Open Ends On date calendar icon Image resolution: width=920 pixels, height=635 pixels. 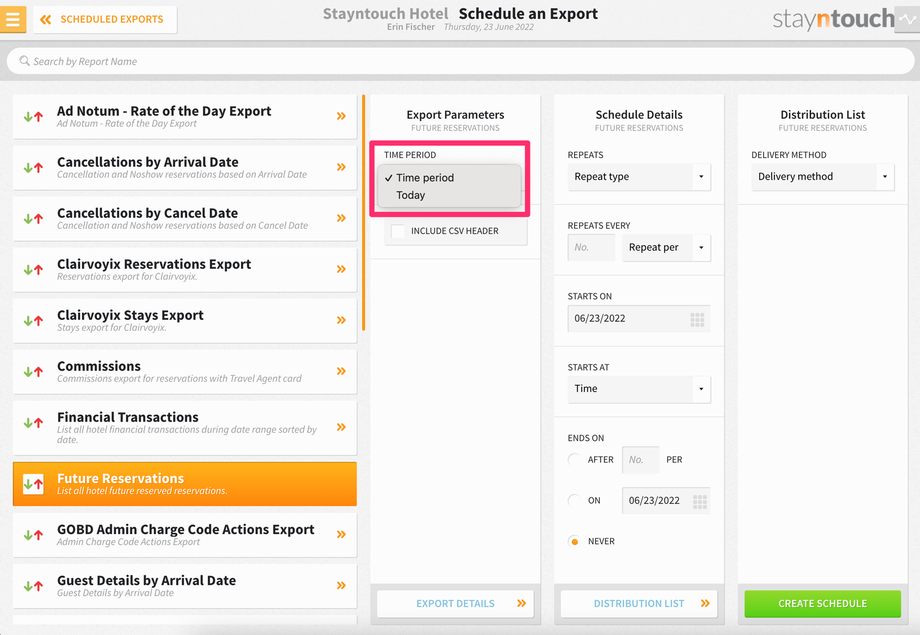pyautogui.click(x=700, y=502)
